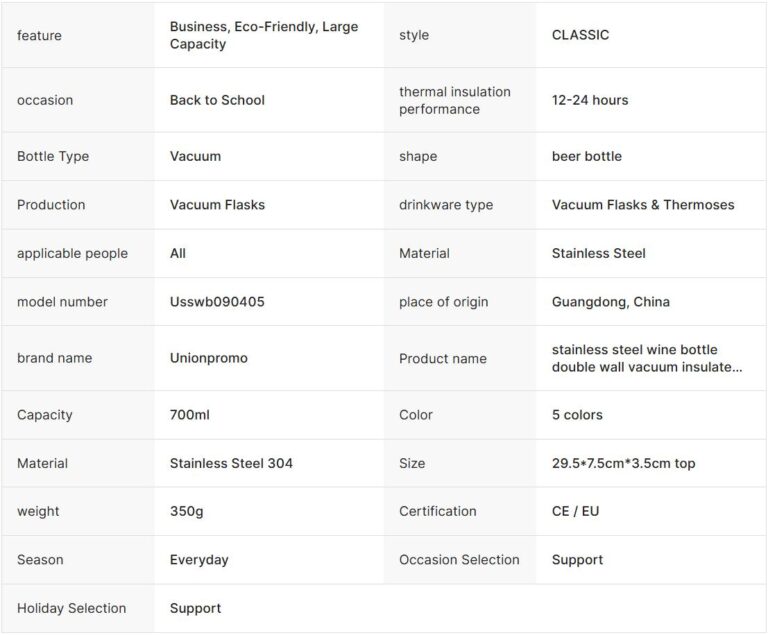This screenshot has height=635, width=768.
Task: Click the 'CLASSIC' style value
Action: (x=580, y=35)
